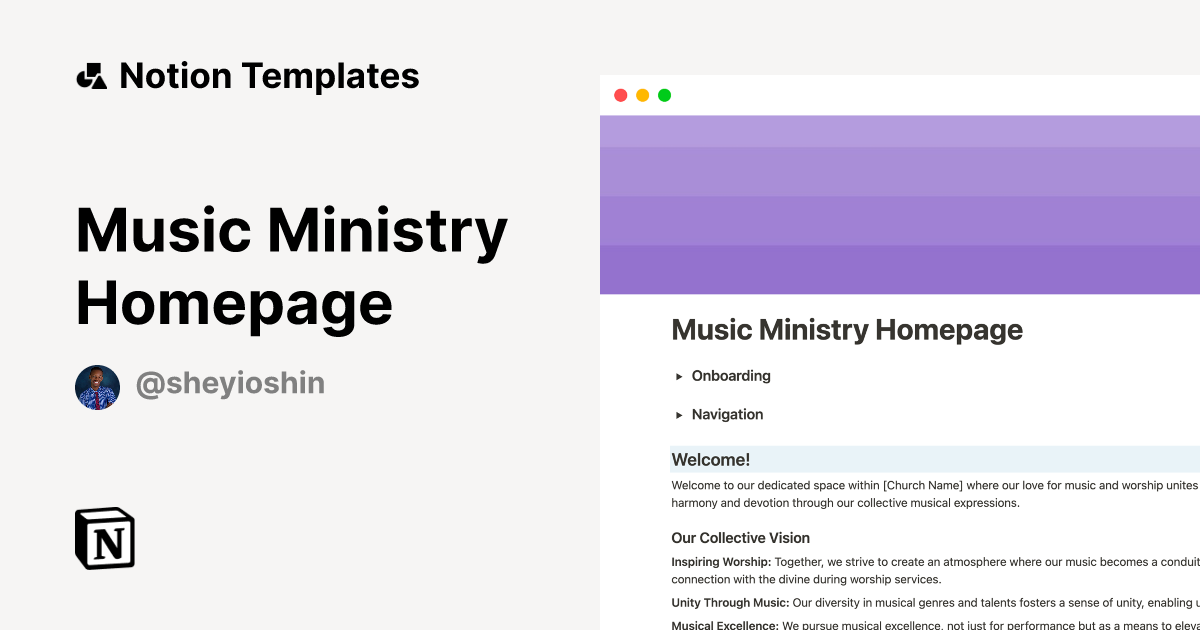Click the yellow traffic light in the preview window
Screen dimensions: 1200x630
coord(643,95)
